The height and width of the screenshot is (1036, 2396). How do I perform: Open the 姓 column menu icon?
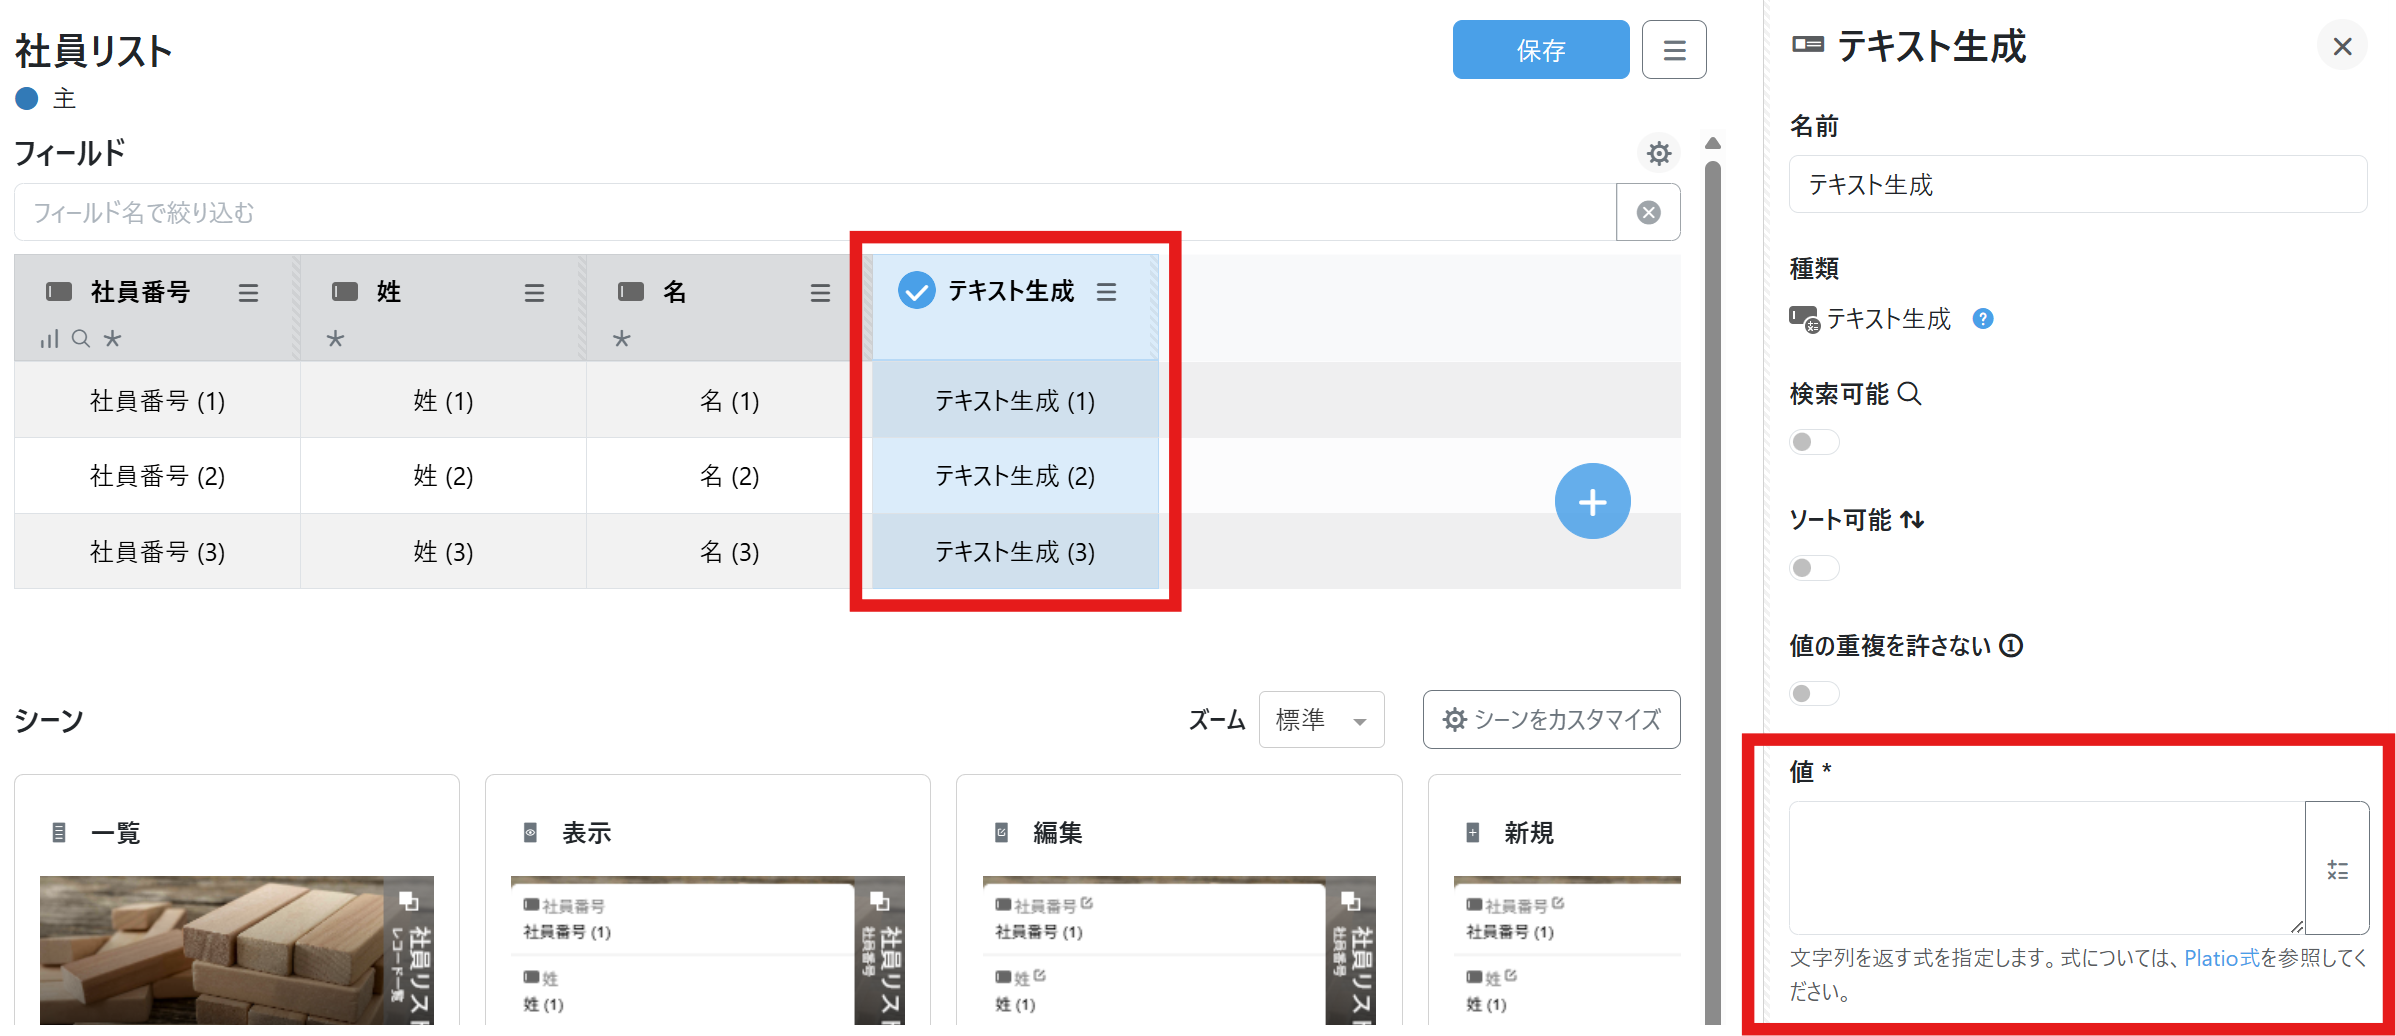pos(534,292)
